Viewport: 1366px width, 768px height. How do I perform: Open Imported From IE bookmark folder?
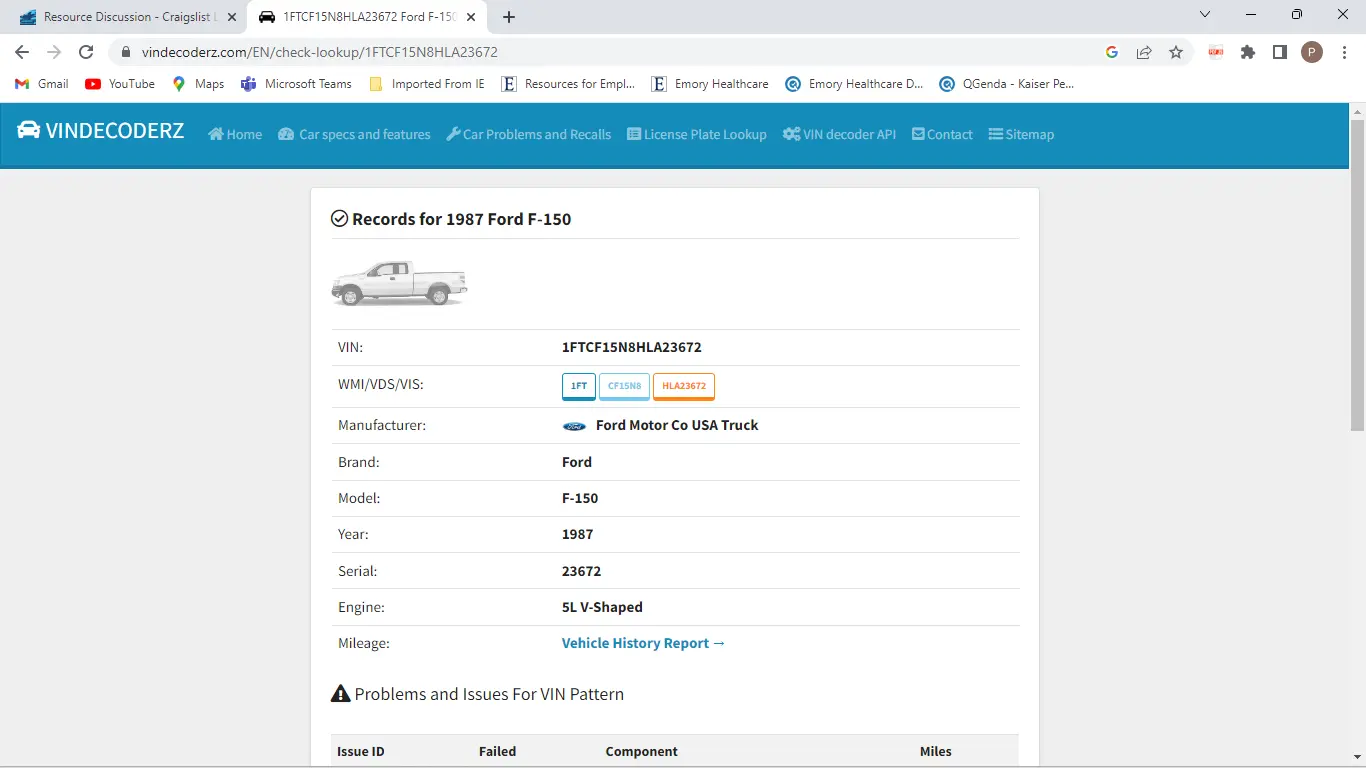pos(427,84)
